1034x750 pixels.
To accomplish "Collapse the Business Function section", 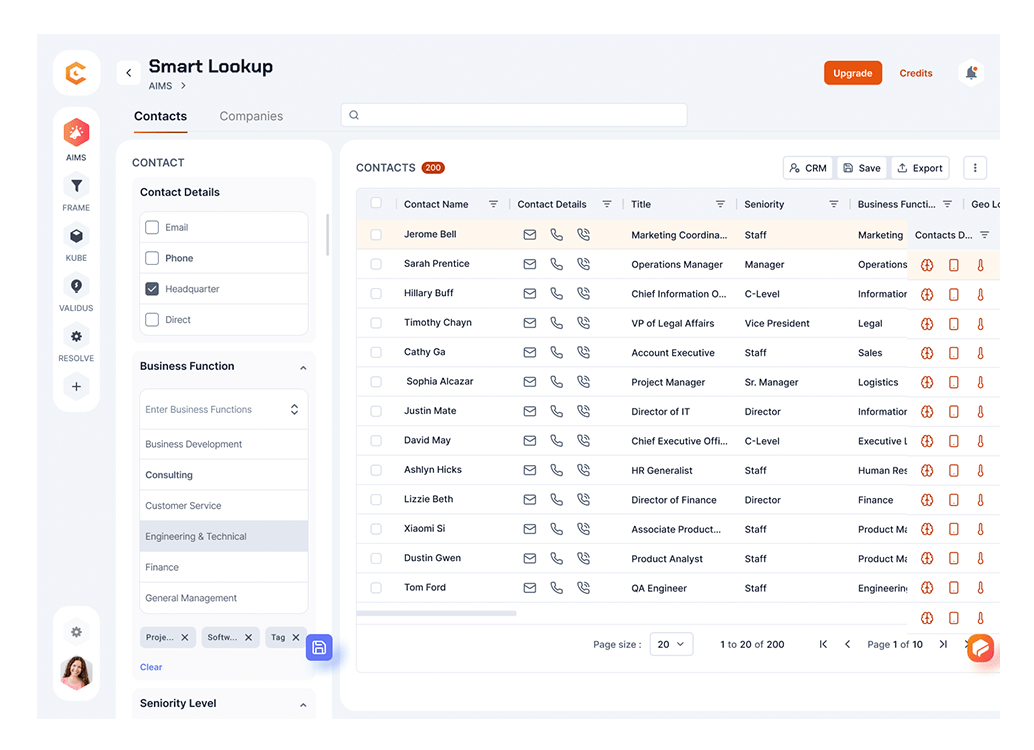I will 303,368.
